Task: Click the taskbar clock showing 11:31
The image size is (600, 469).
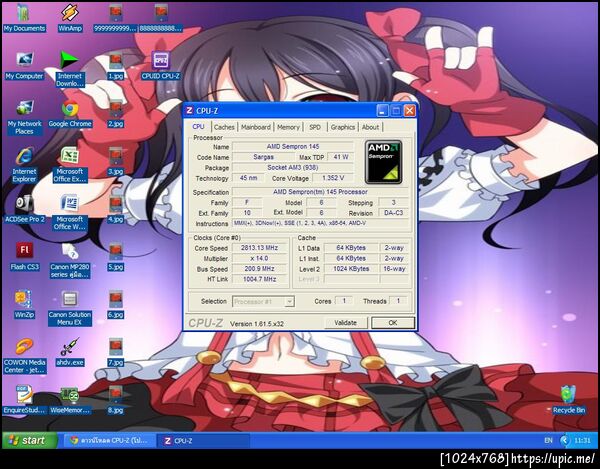Action: [x=582, y=441]
